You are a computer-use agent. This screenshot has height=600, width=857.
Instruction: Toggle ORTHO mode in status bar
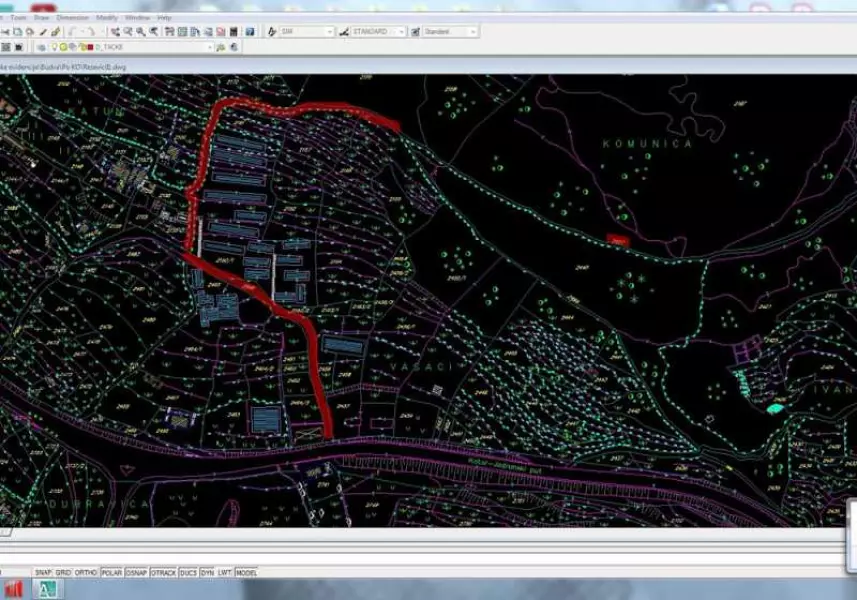coord(86,573)
